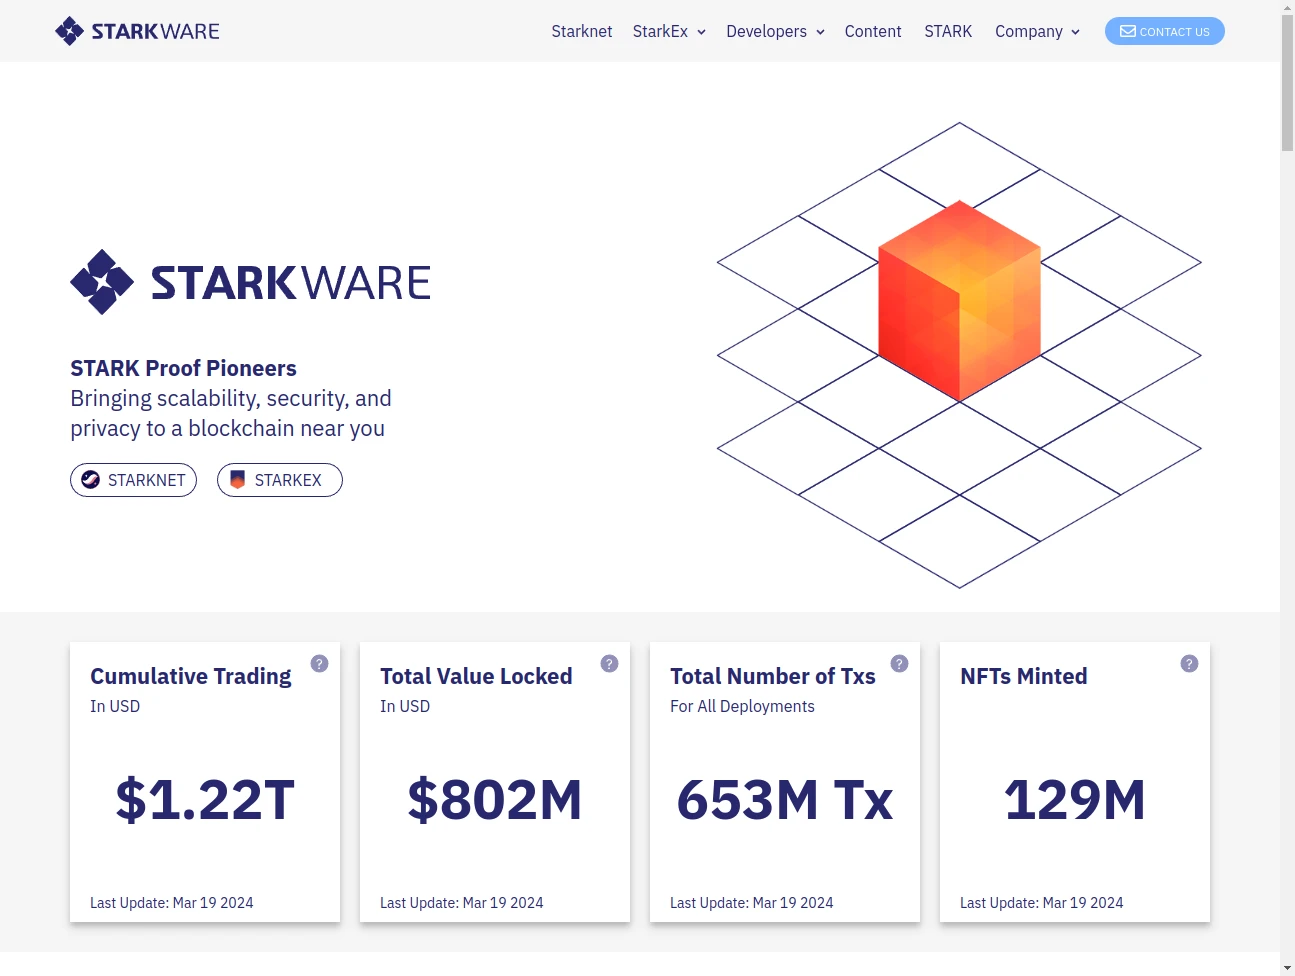Click help icon on Cumulative Trading card
Screen dimensions: 1295x976
(319, 663)
